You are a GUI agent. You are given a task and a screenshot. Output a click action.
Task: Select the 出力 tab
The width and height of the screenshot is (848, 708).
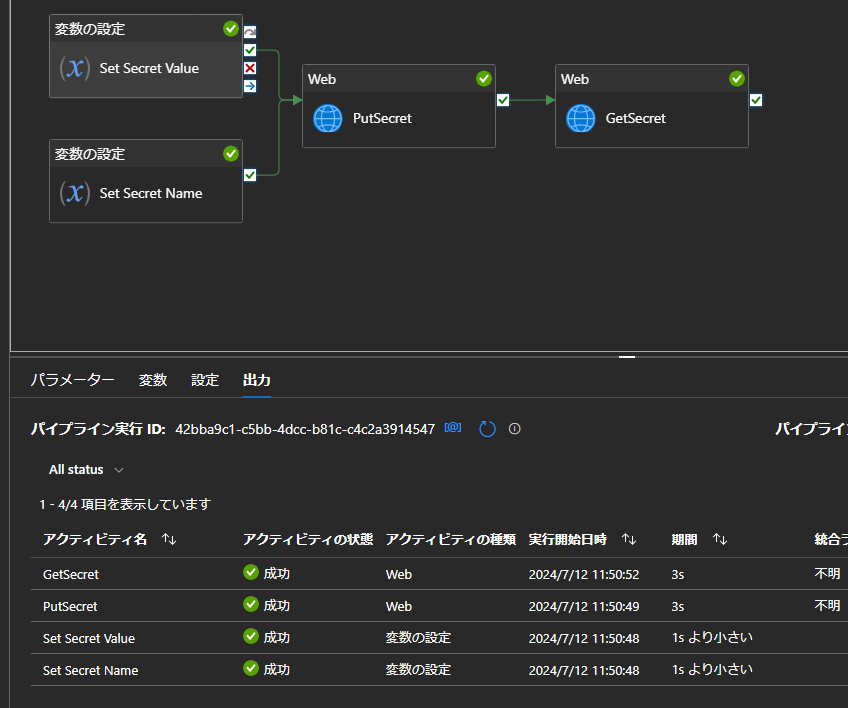coord(257,380)
